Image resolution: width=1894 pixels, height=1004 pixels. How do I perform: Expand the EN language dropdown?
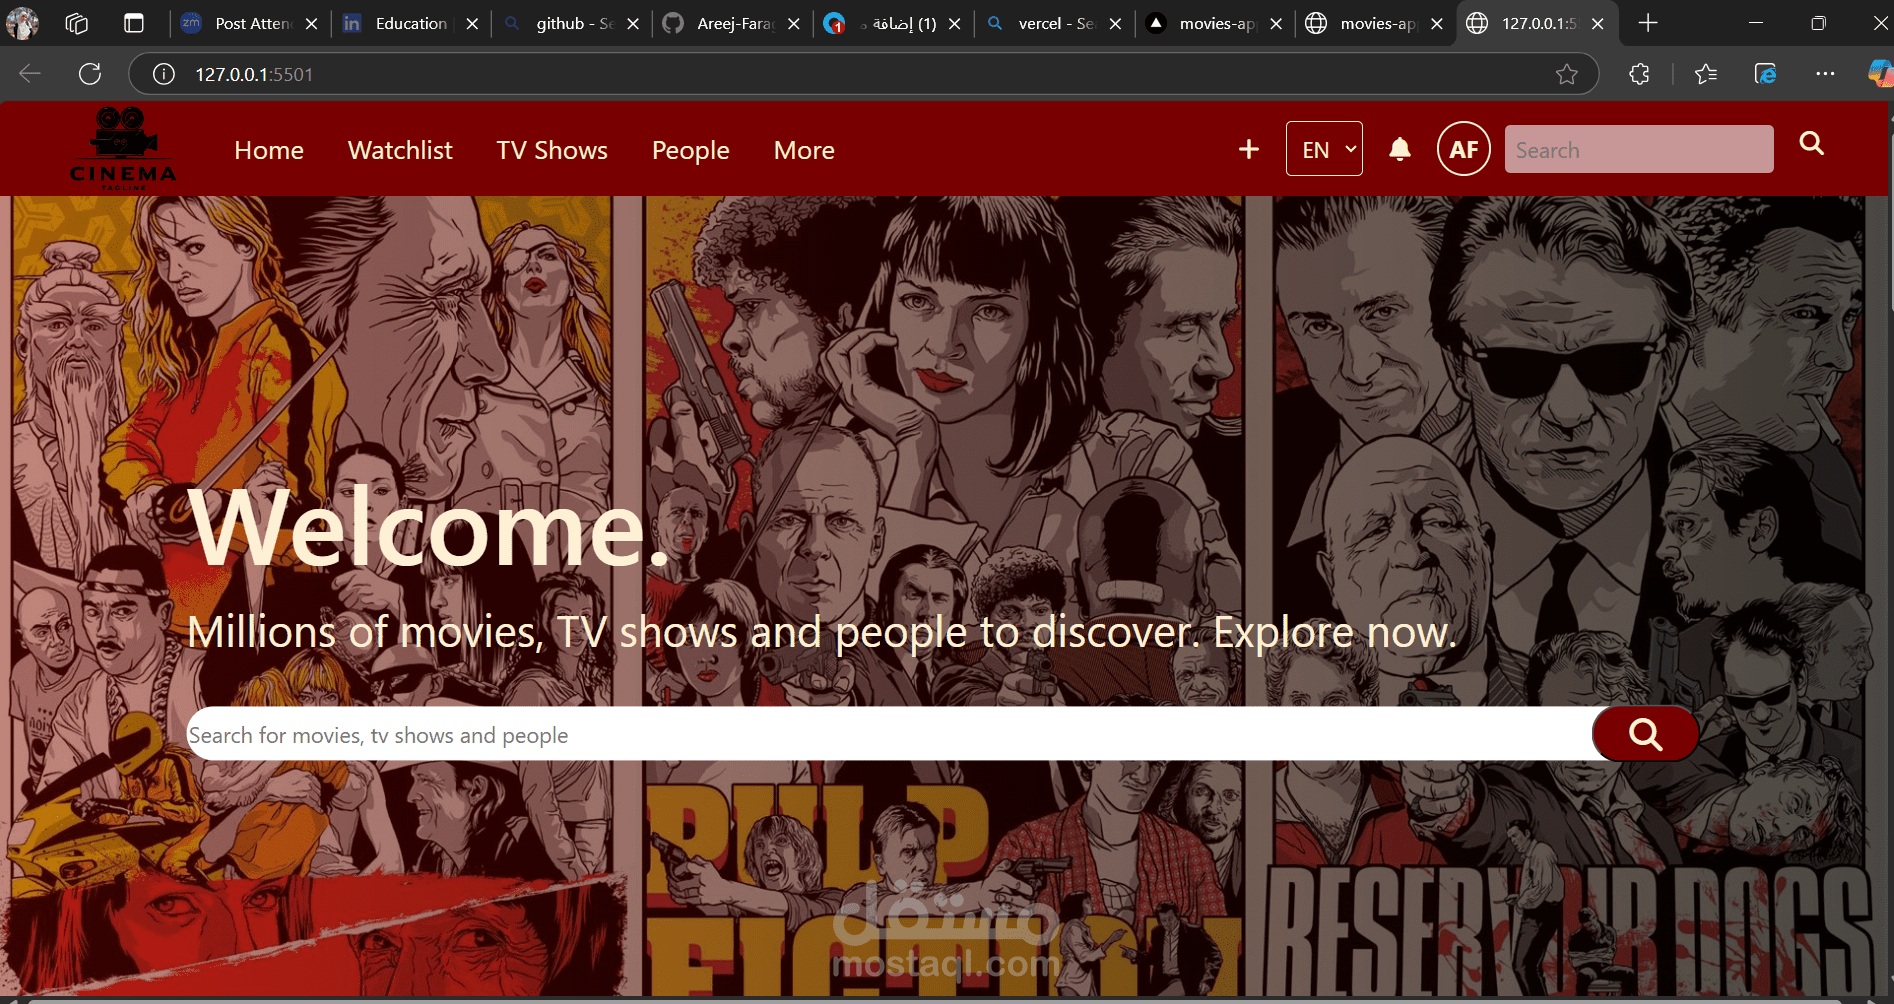(1324, 149)
